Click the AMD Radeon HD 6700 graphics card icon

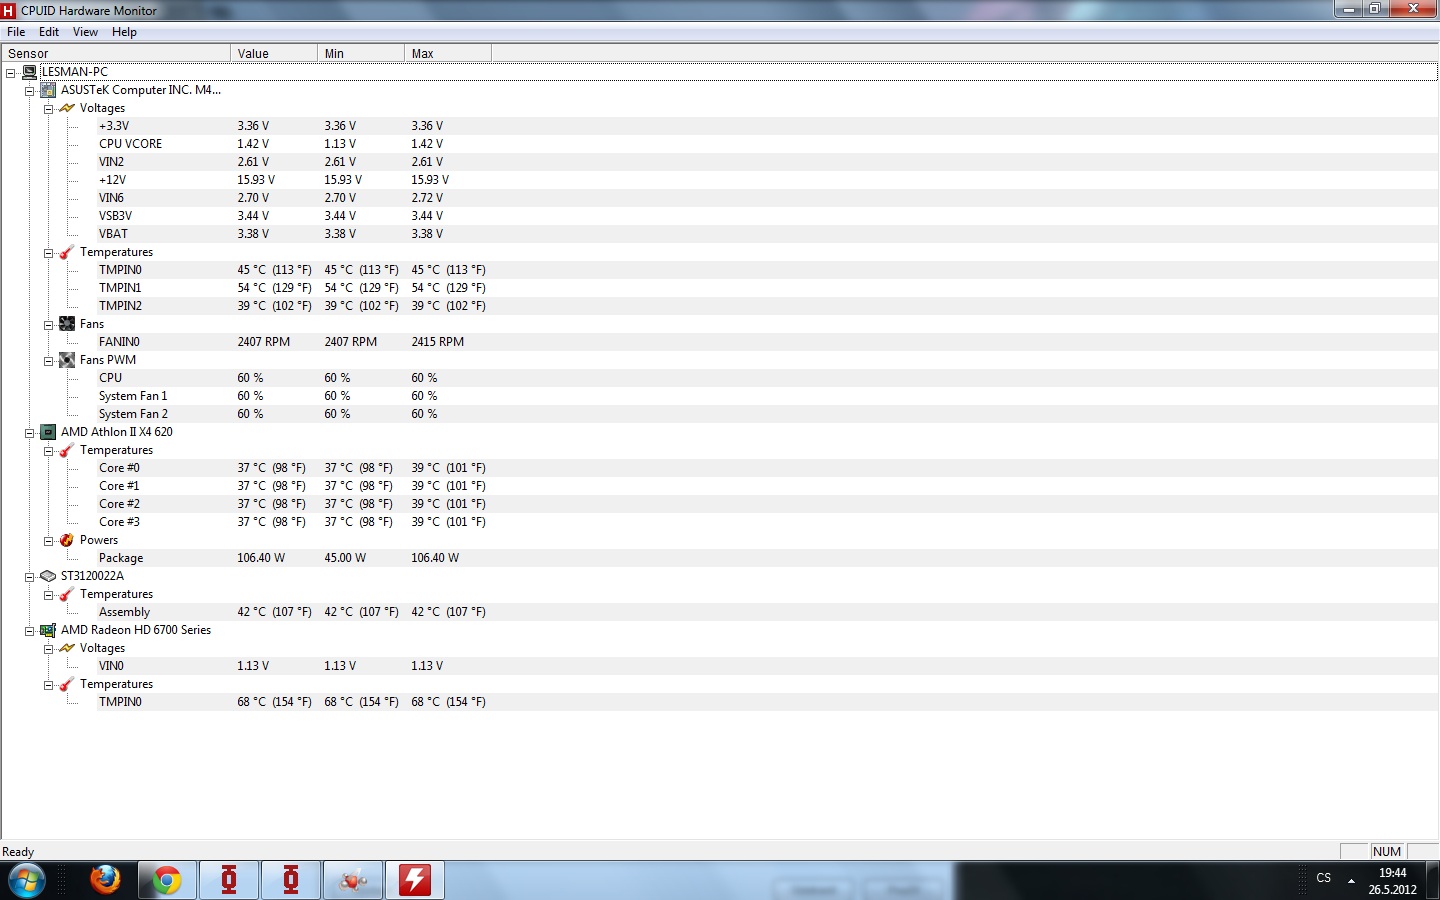[x=48, y=630]
